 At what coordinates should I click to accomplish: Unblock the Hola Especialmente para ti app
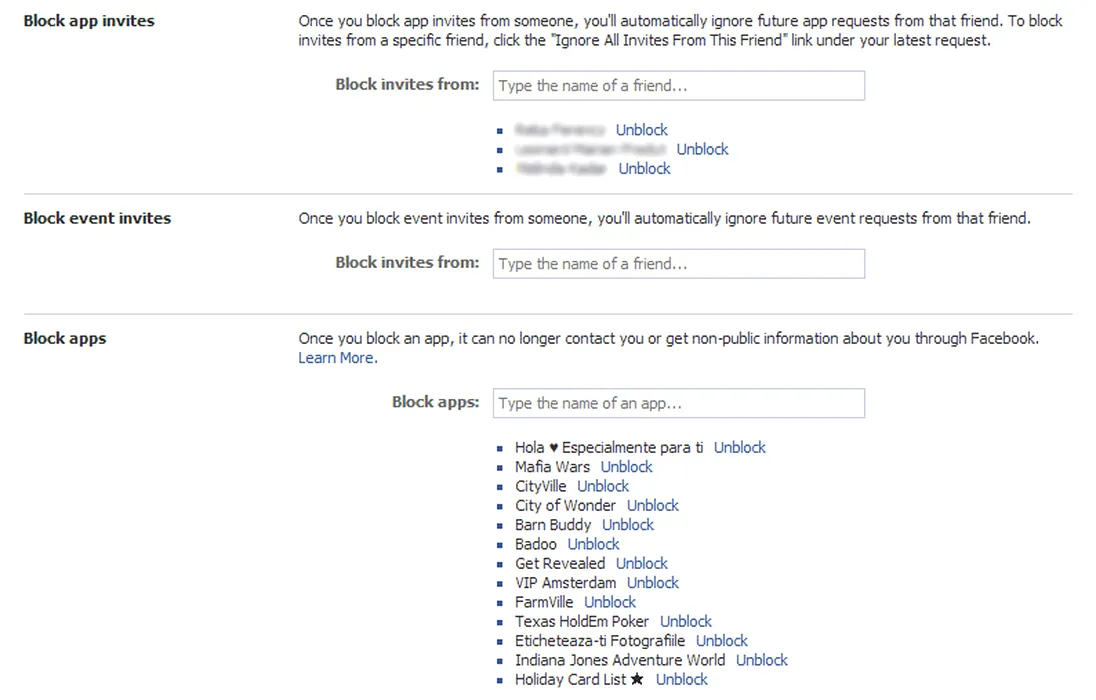coord(739,448)
